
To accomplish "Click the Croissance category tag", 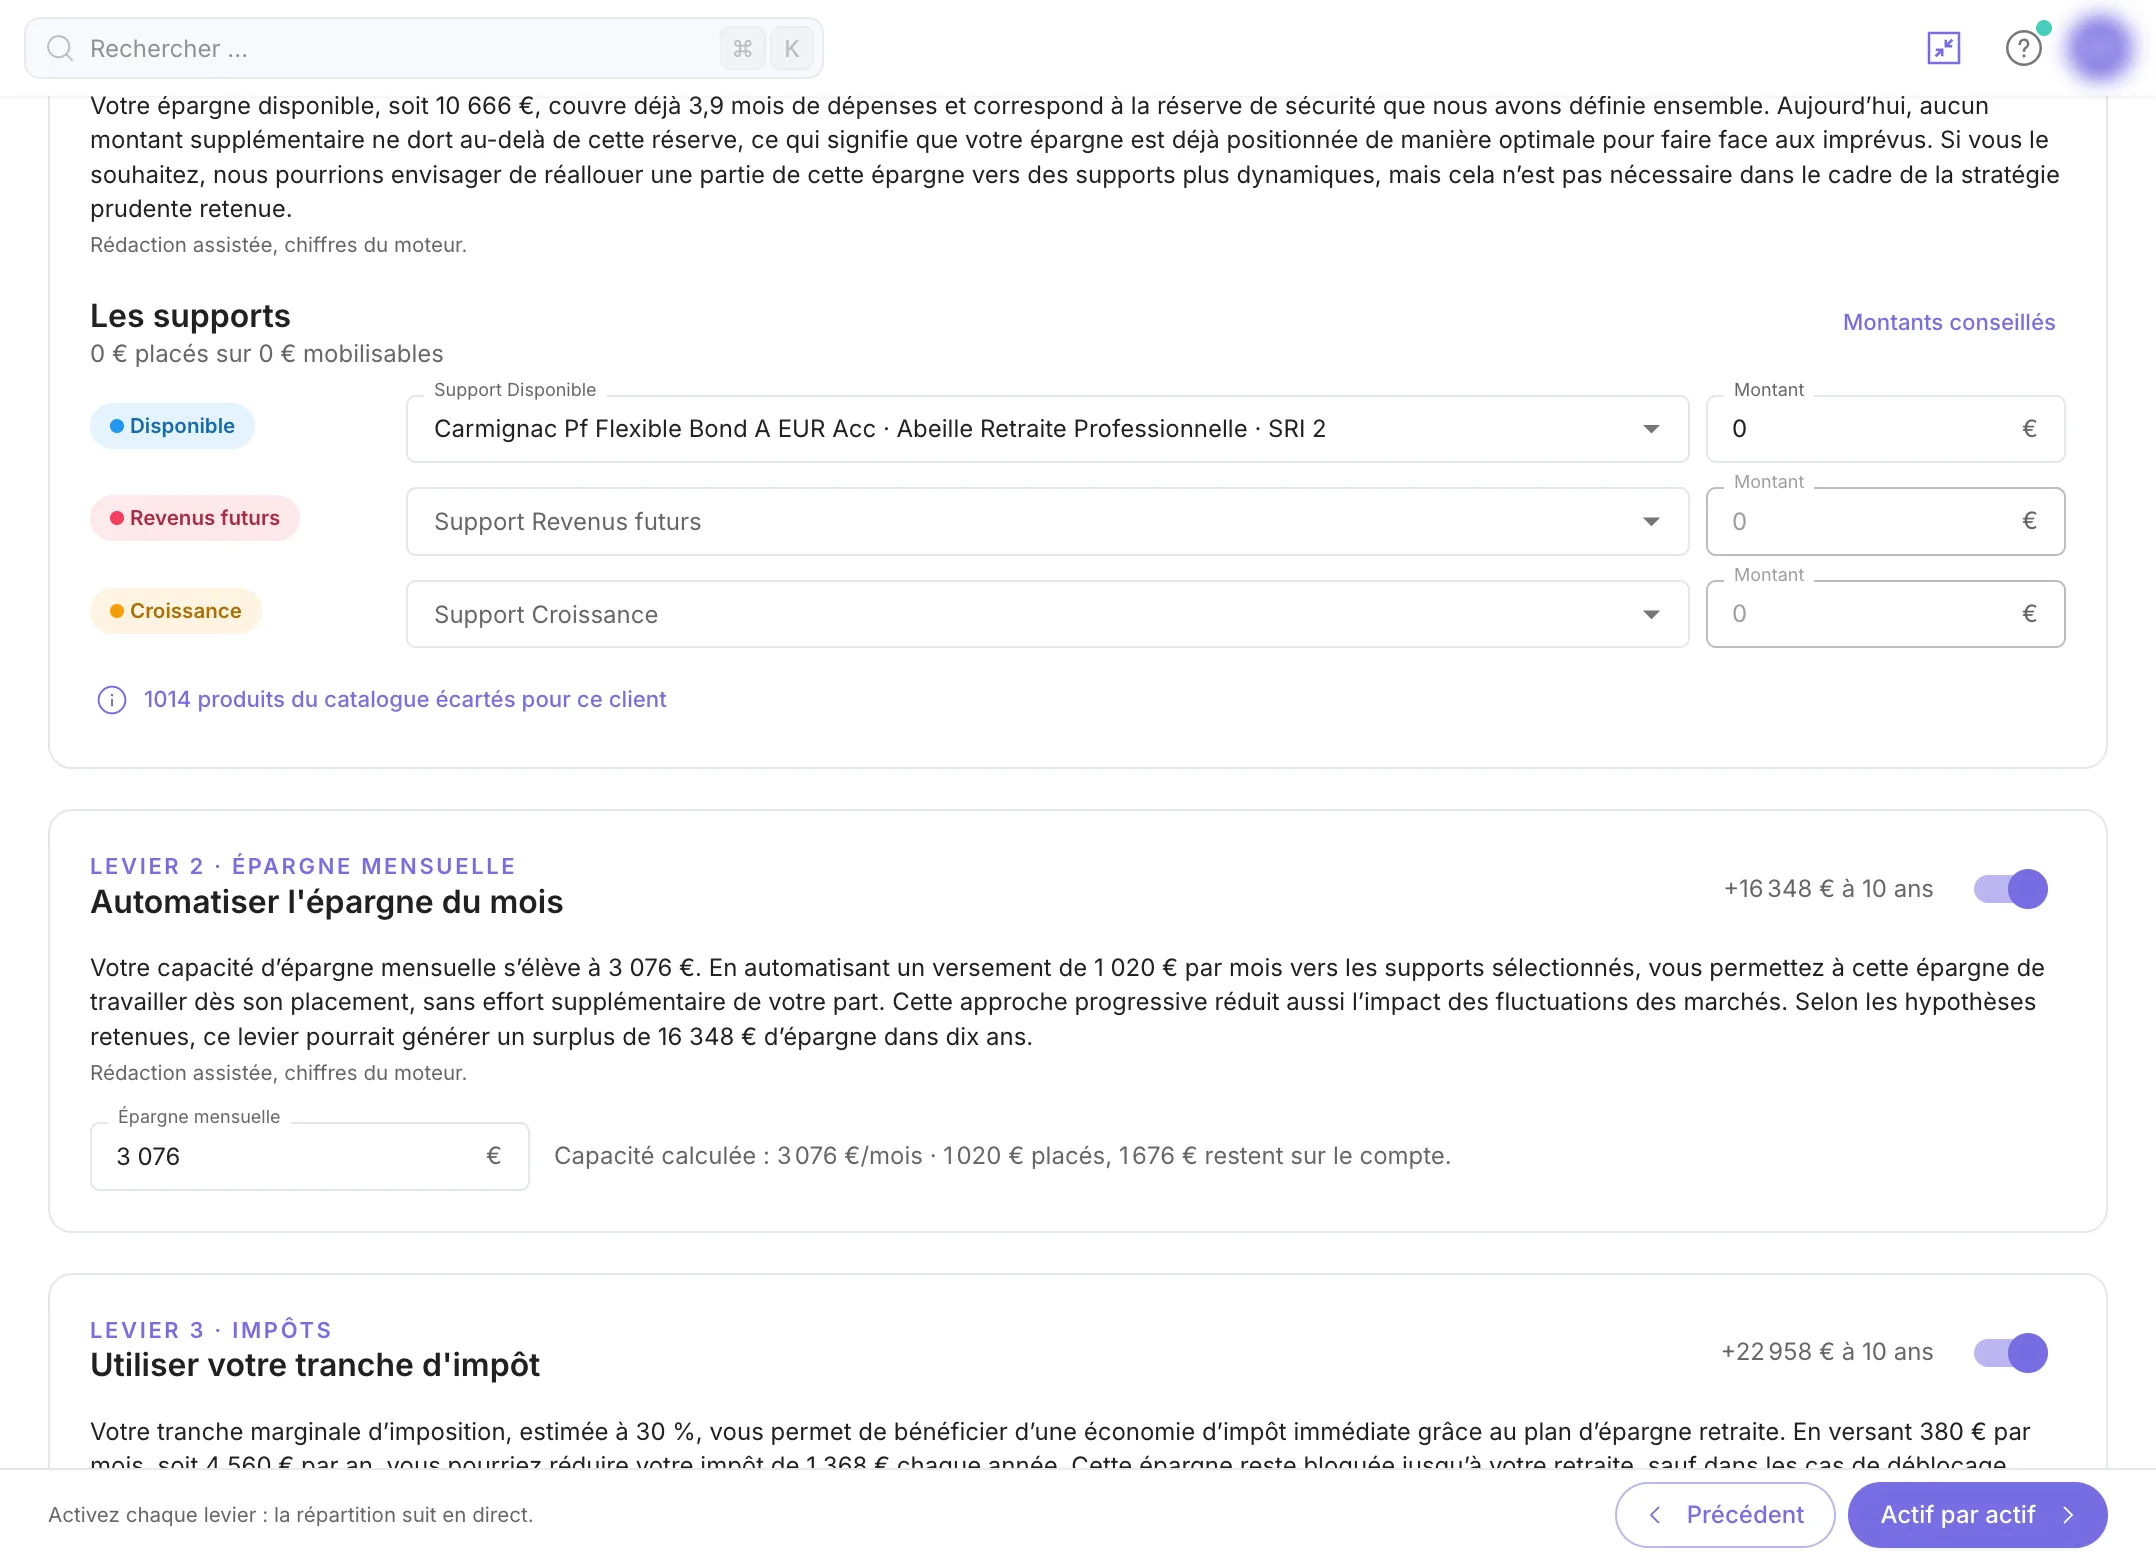I will coord(176,611).
